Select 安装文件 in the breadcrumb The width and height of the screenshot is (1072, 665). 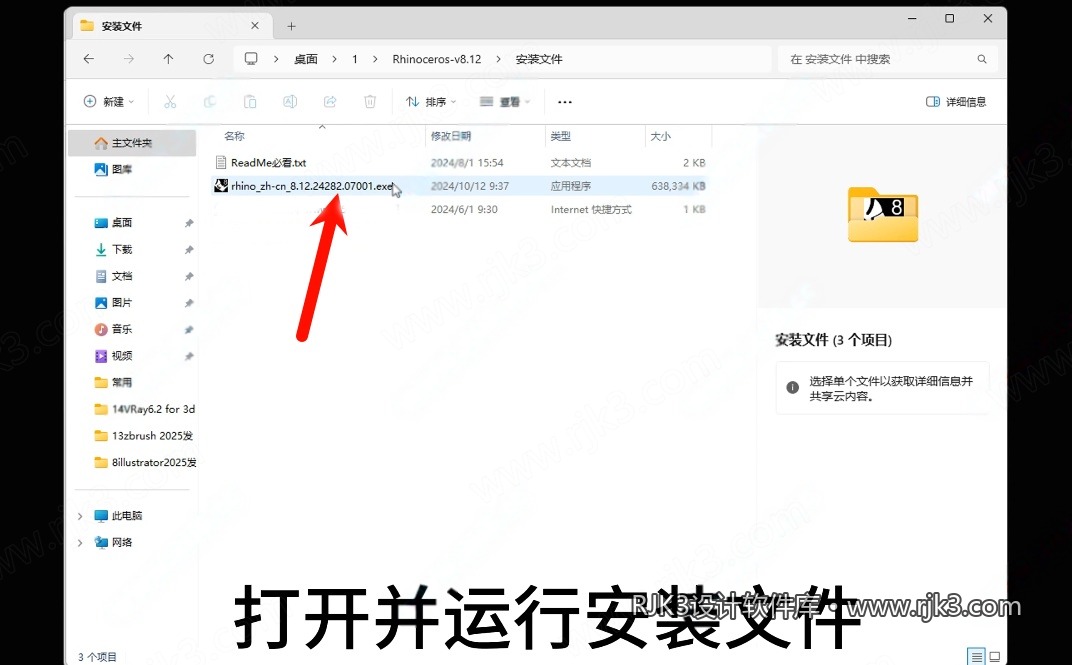pyautogui.click(x=539, y=59)
